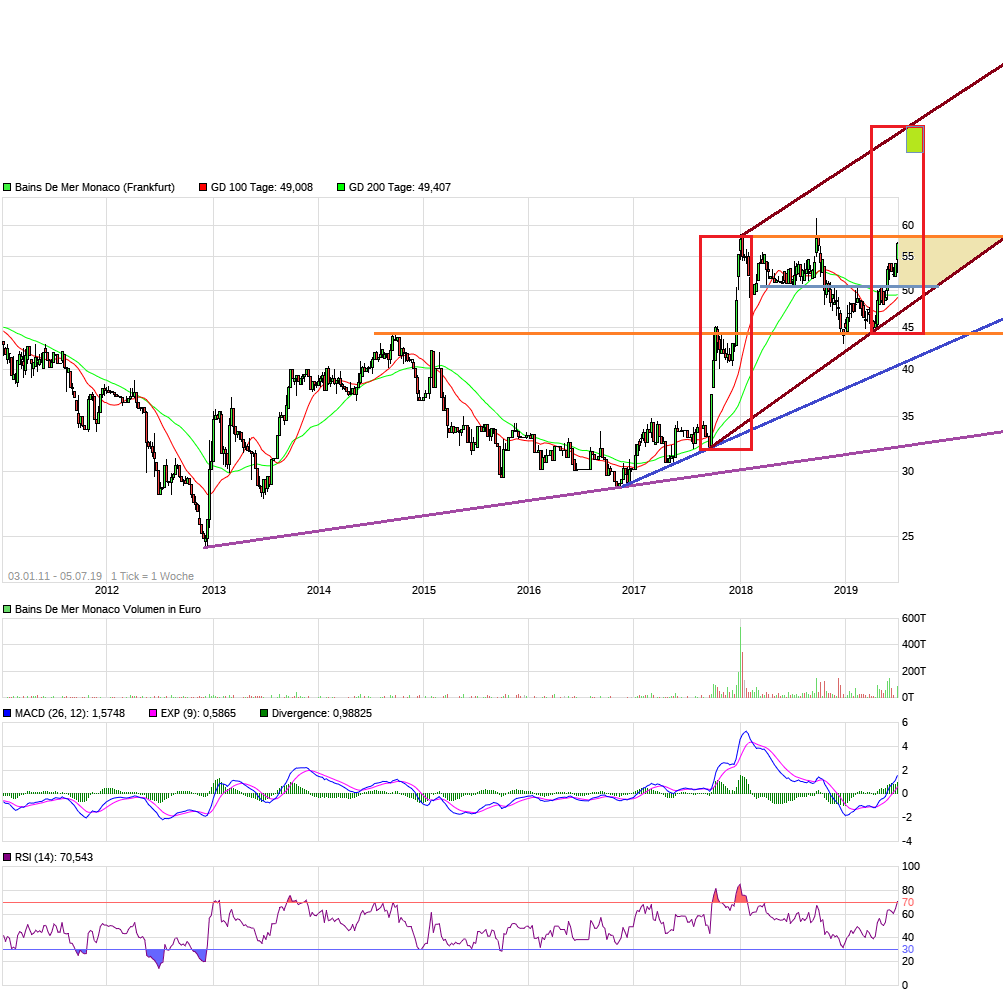Image resolution: width=1003 pixels, height=995 pixels.
Task: Click the label 'GD 200 Tage: 49,407'
Action: pyautogui.click(x=400, y=187)
